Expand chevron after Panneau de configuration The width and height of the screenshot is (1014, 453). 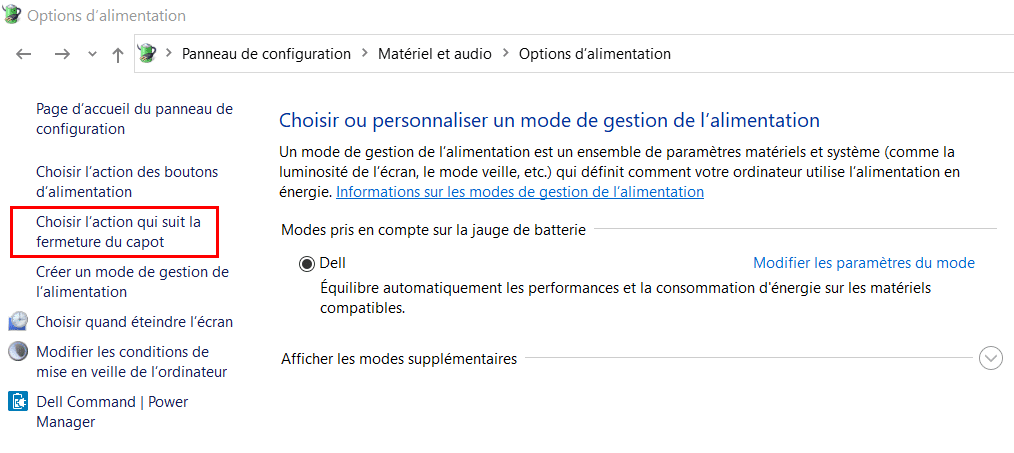365,54
